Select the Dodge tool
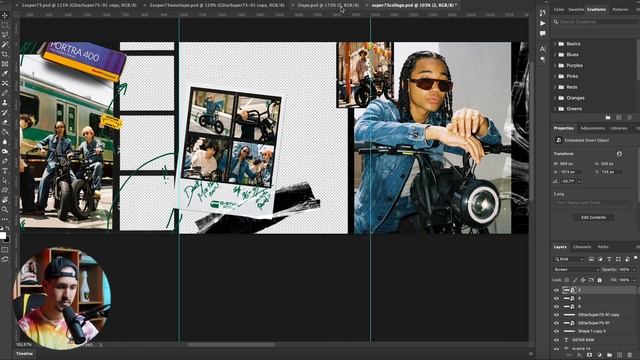 pos(5,151)
